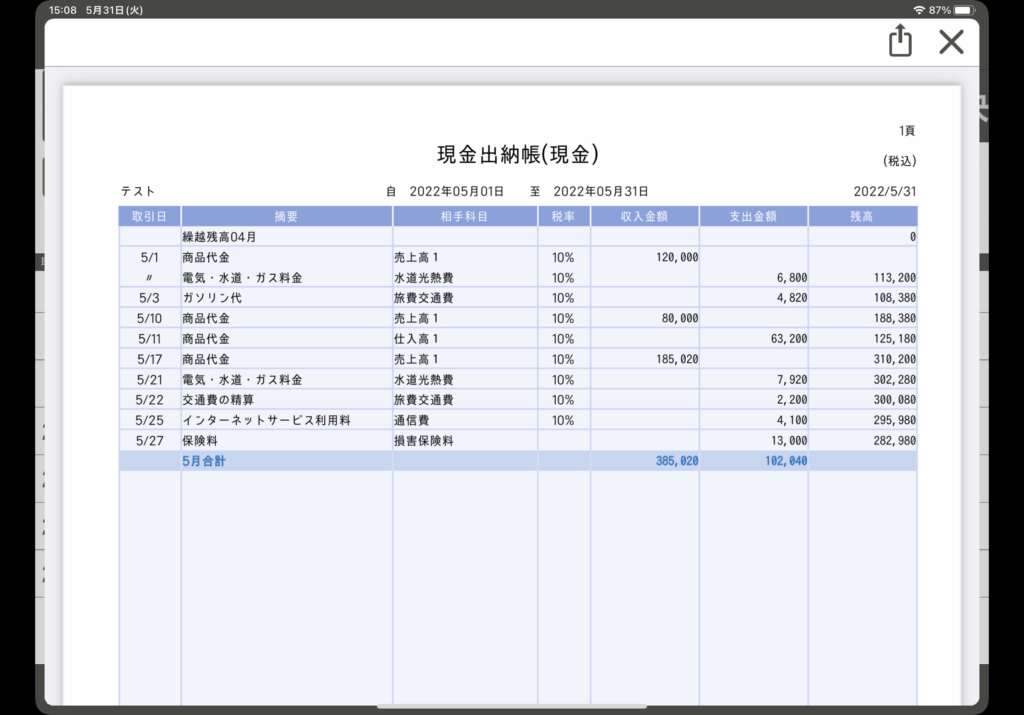
Task: Tap the 2022年05月31日 end date
Action: 601,191
